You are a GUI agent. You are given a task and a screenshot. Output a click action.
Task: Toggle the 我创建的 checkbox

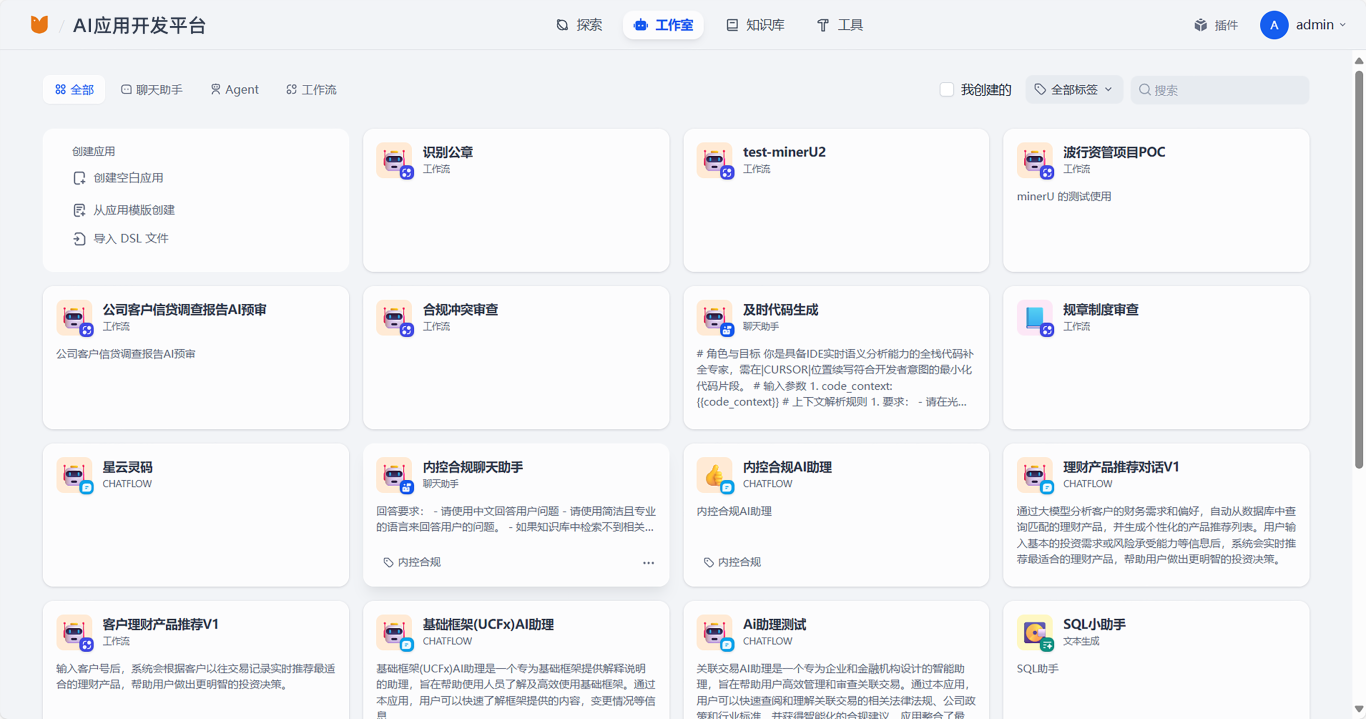pyautogui.click(x=946, y=90)
